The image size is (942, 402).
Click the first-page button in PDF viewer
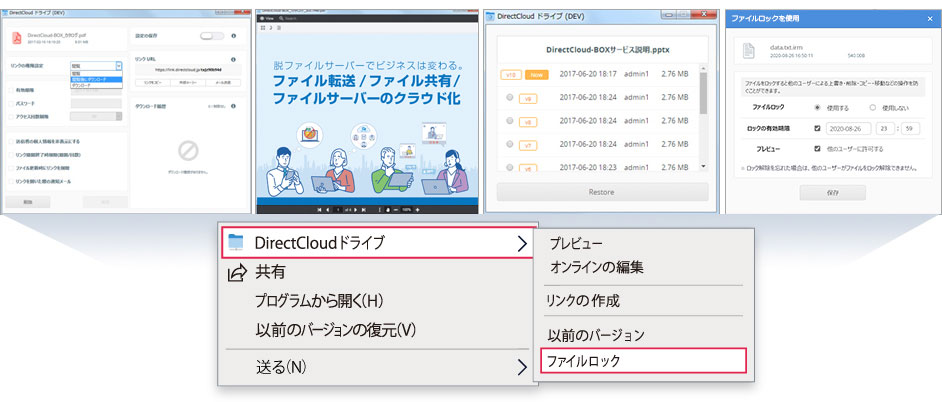[319, 210]
